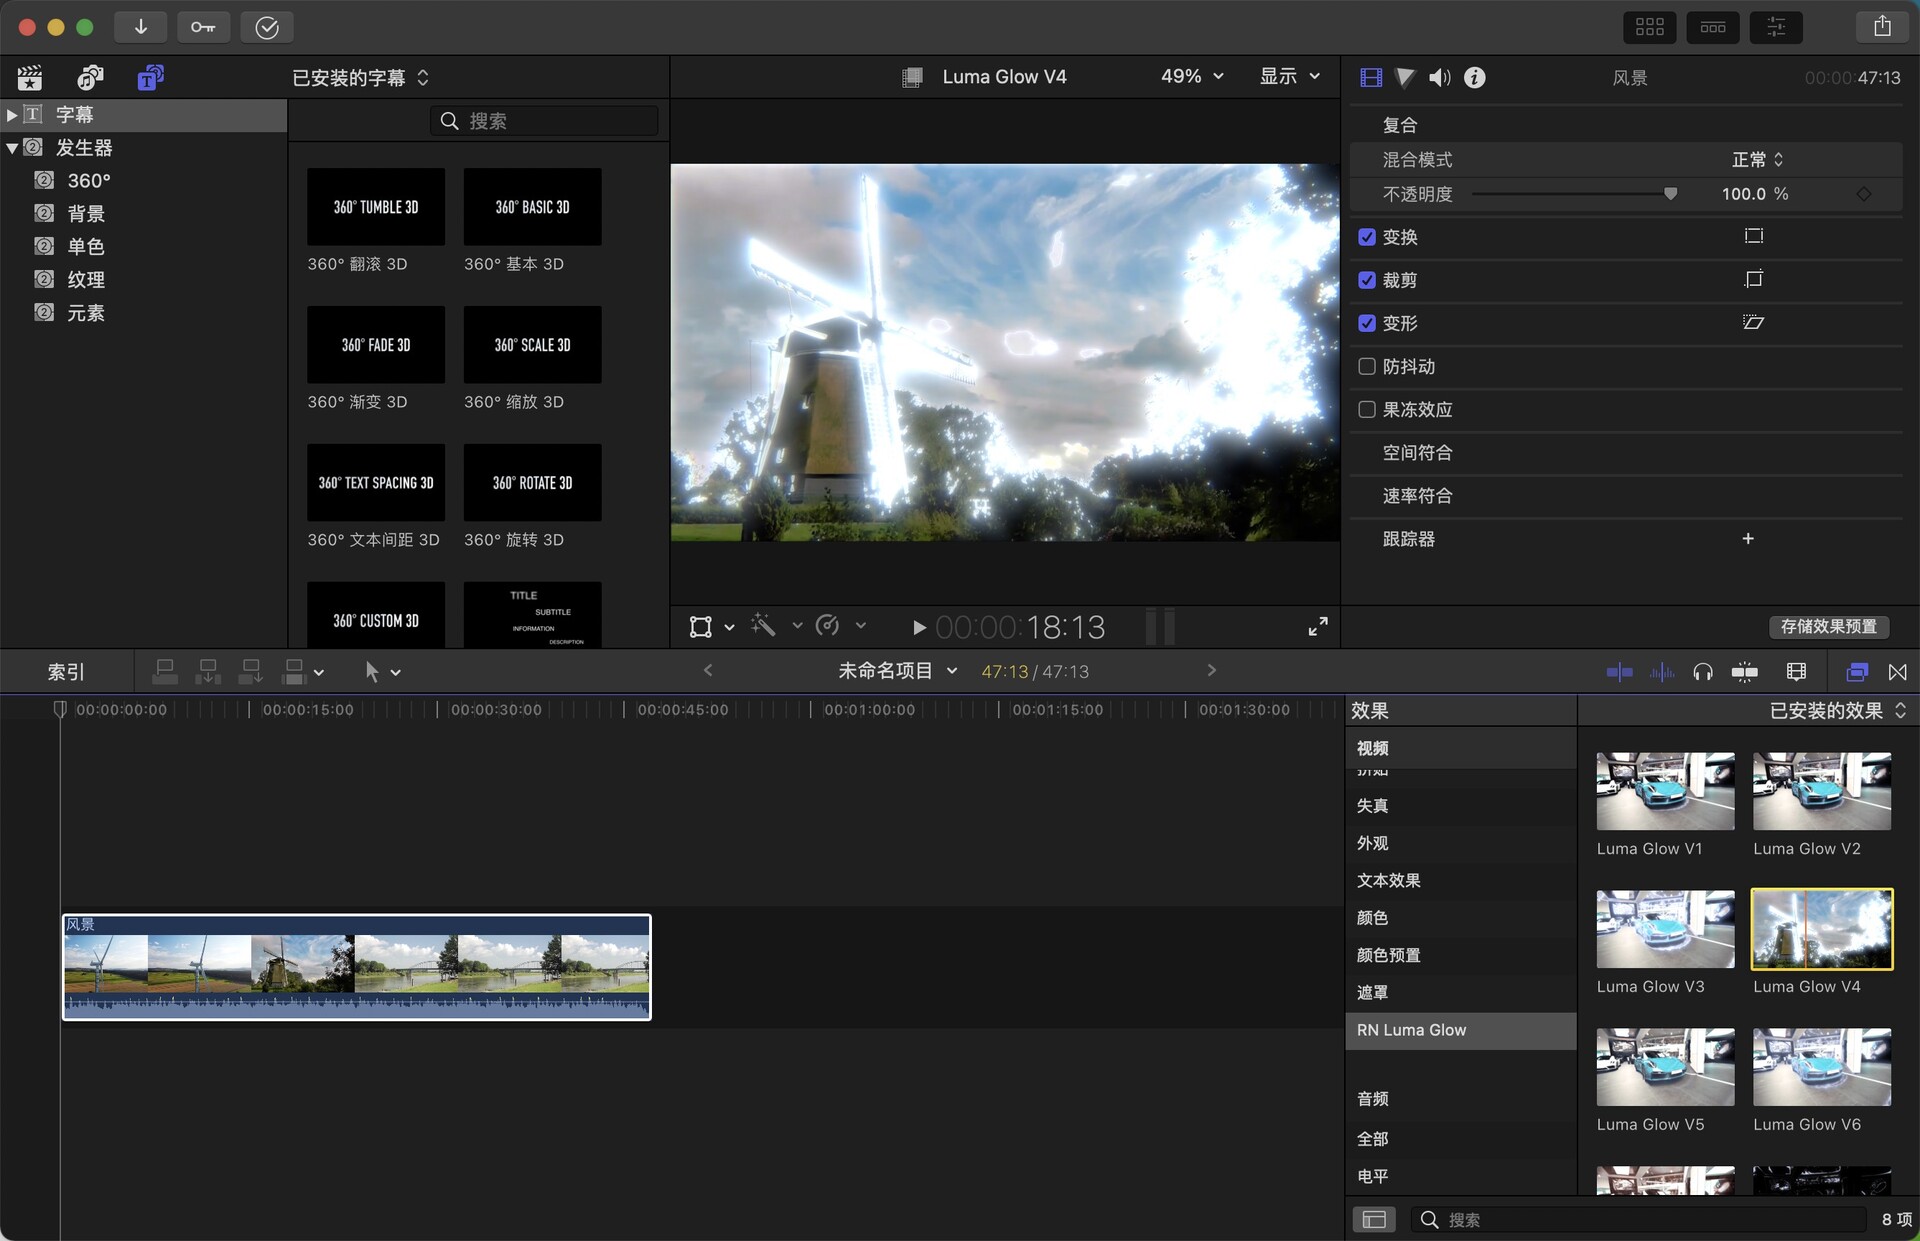Select the Luma Glow V1 effect thumbnail

(x=1665, y=791)
